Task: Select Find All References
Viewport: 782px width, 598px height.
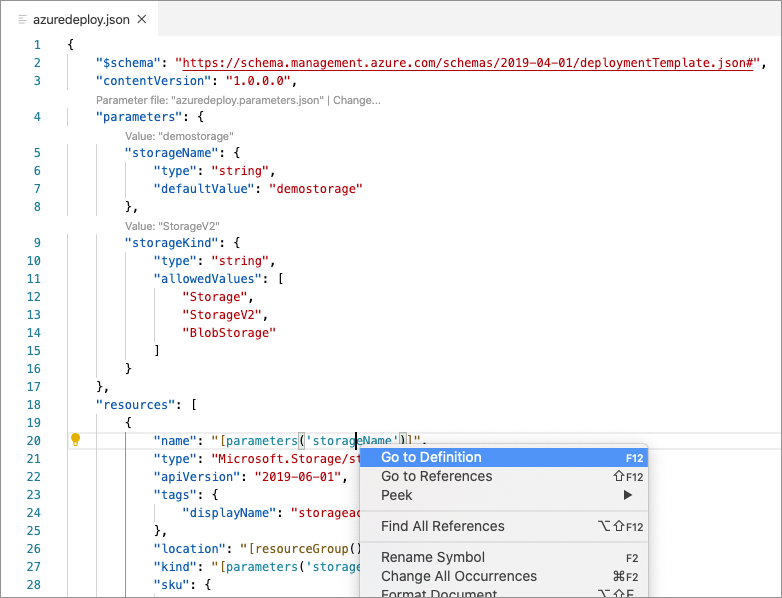Action: [504, 526]
